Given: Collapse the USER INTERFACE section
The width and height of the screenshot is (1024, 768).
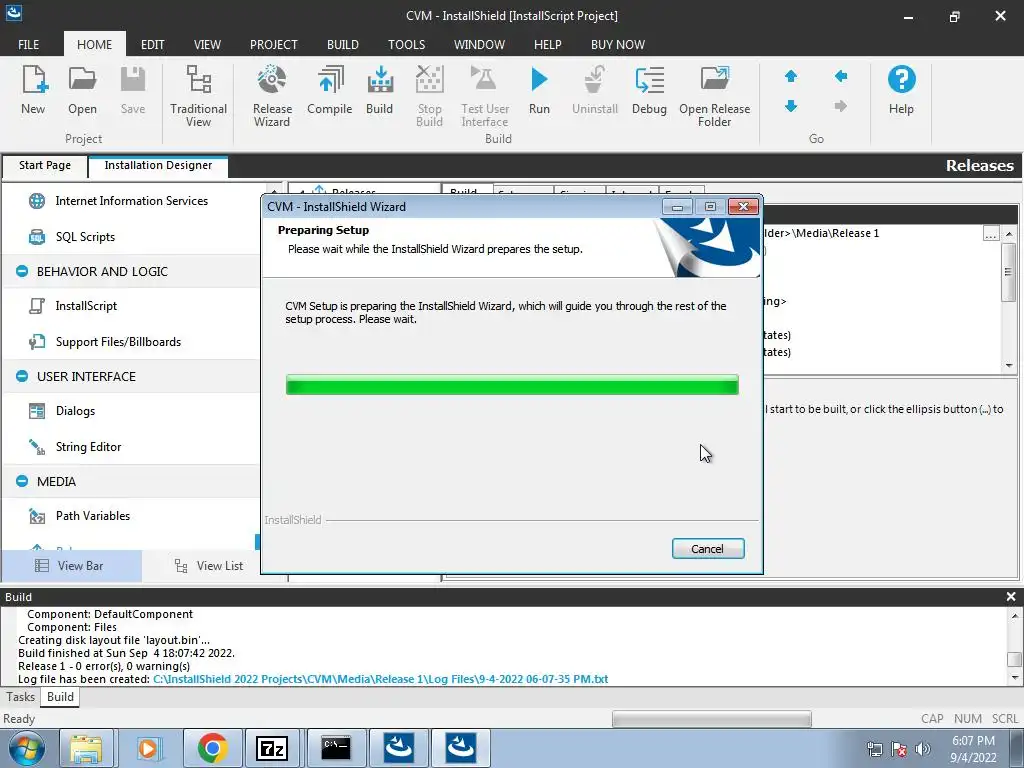Looking at the screenshot, I should [x=22, y=376].
